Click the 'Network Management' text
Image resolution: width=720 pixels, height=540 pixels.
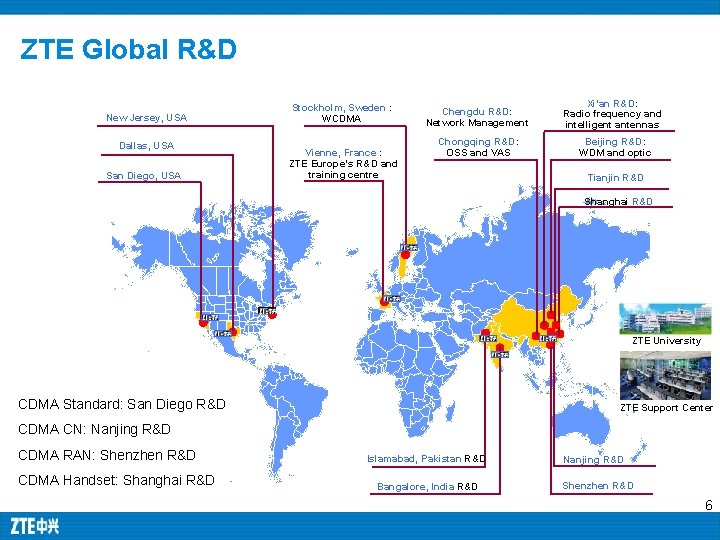[x=477, y=123]
